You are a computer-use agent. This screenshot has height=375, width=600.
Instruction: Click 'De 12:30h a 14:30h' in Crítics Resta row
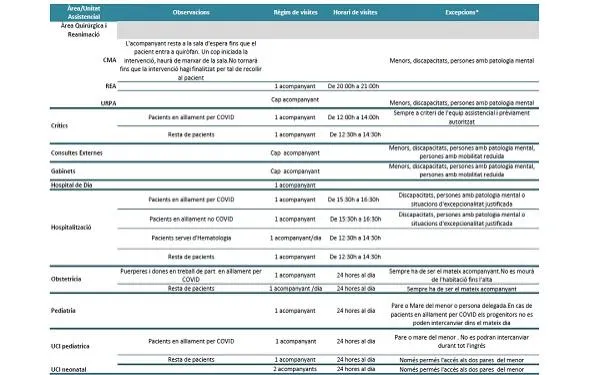pyautogui.click(x=355, y=134)
